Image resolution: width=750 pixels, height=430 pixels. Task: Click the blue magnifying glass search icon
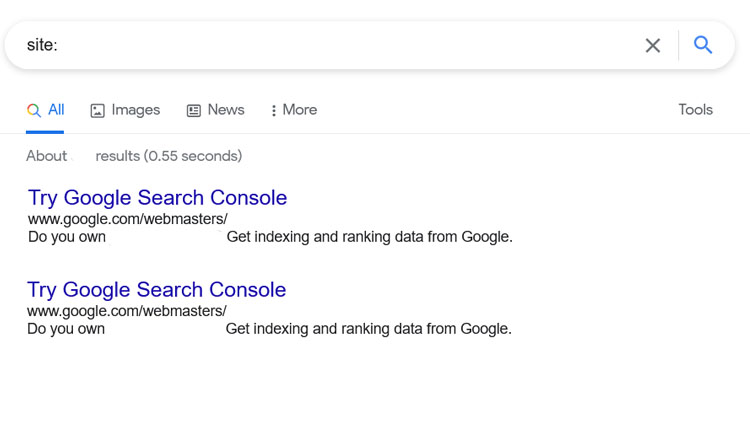(703, 45)
